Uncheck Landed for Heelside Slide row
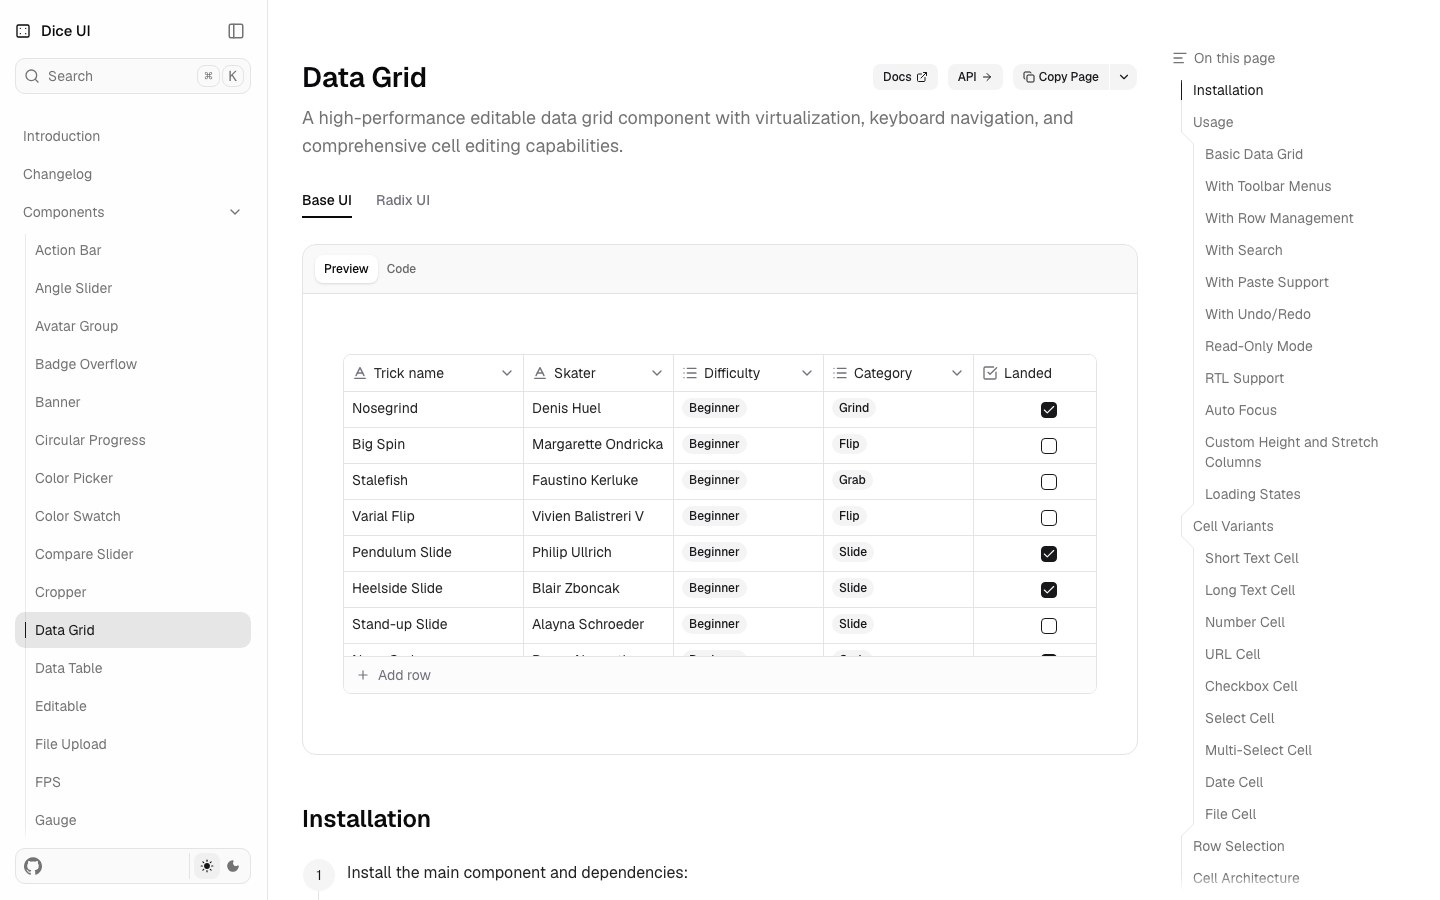Viewport: 1440px width, 900px height. 1049,590
